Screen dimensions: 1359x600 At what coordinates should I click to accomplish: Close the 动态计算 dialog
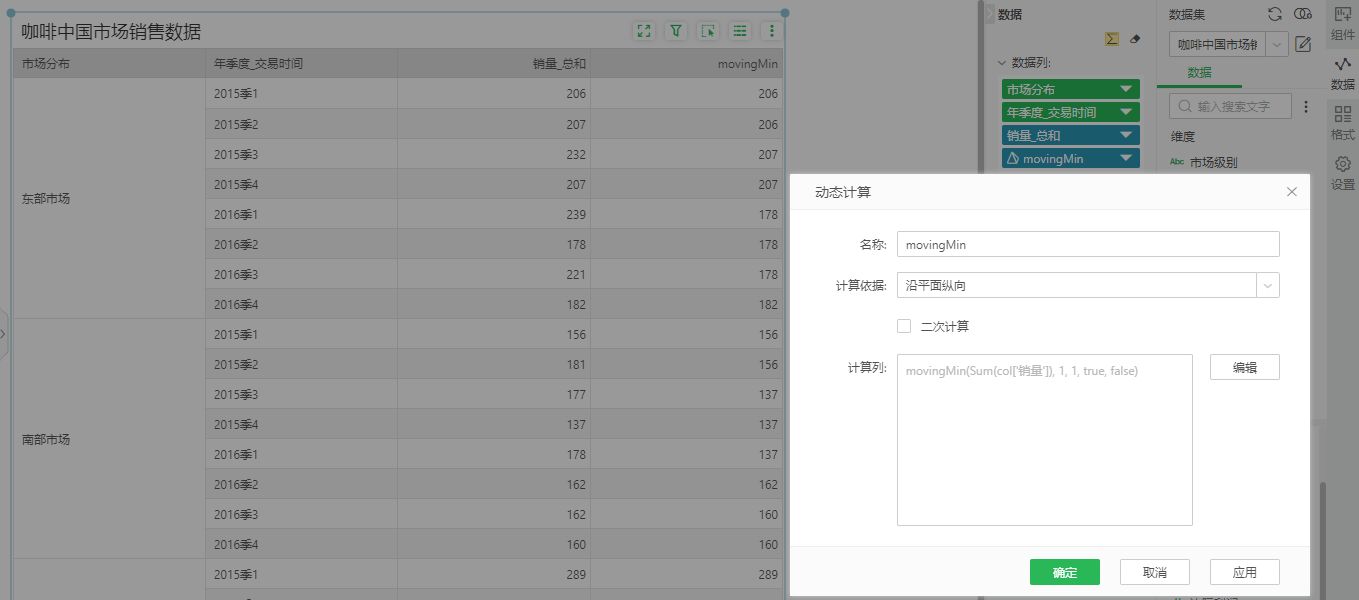click(x=1291, y=192)
